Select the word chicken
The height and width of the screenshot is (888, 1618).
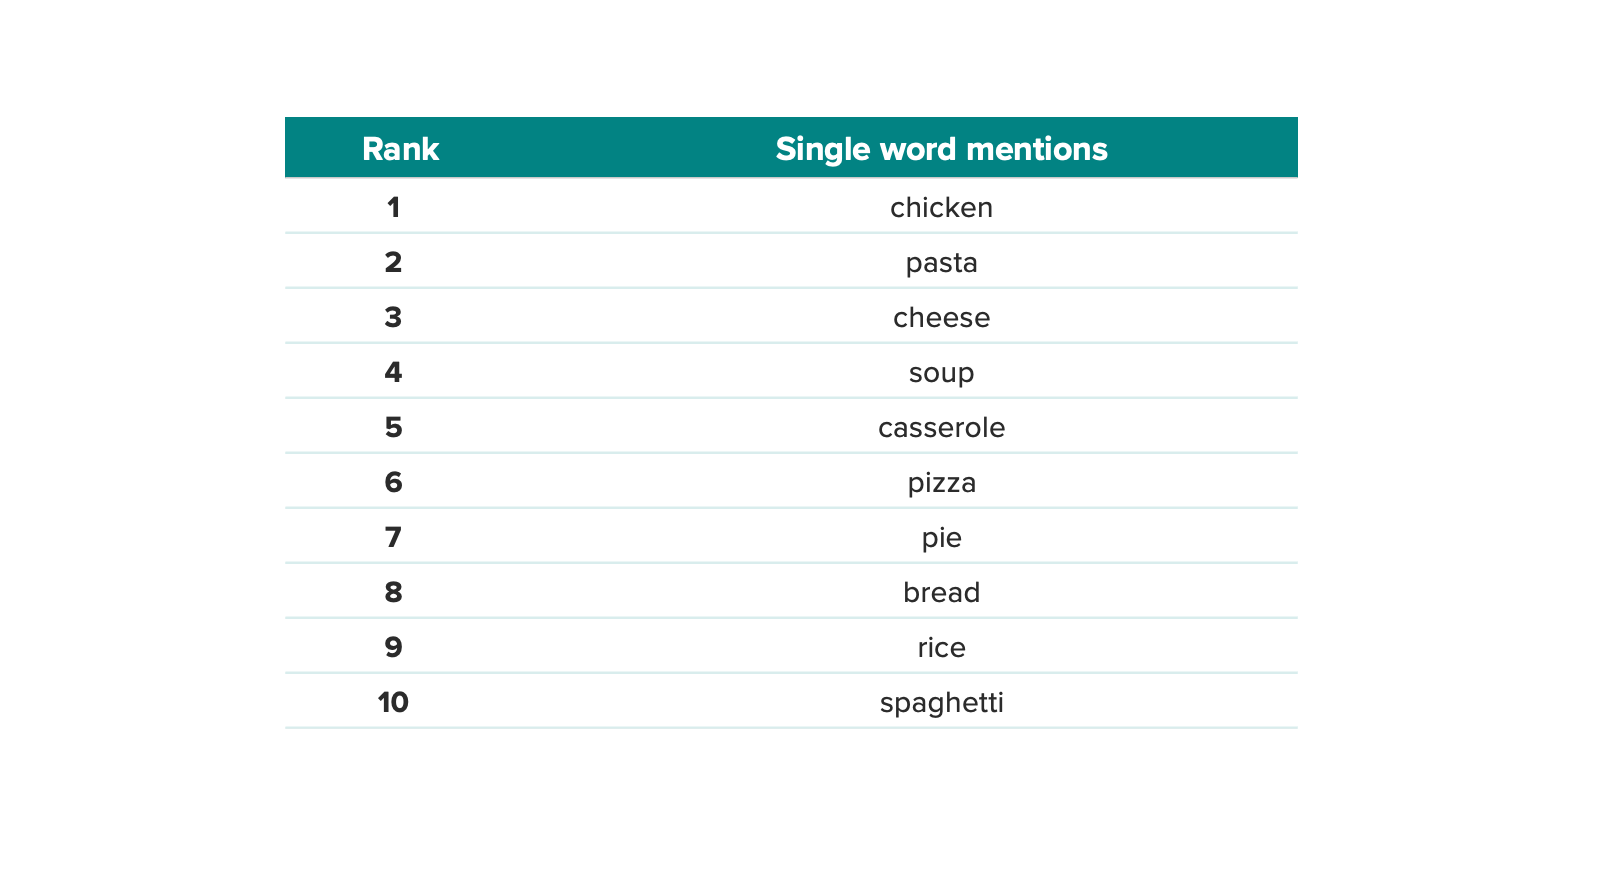(x=941, y=207)
